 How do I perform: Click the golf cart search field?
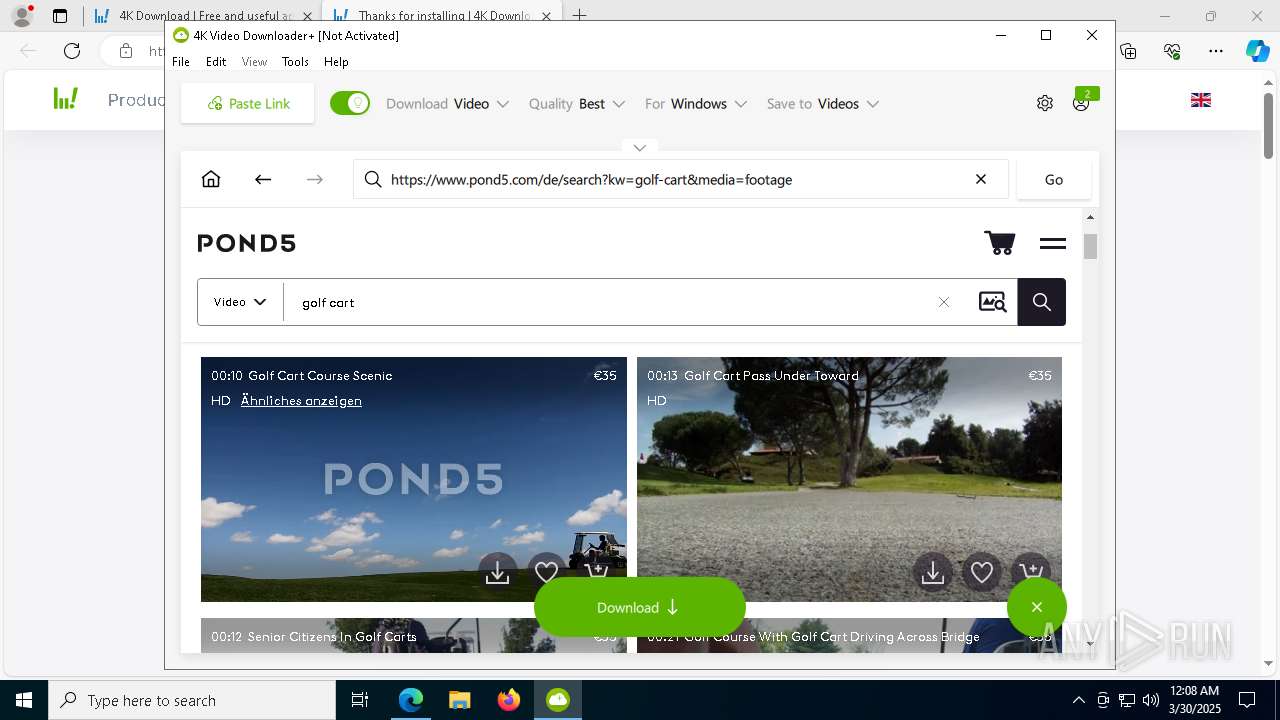[x=610, y=302]
